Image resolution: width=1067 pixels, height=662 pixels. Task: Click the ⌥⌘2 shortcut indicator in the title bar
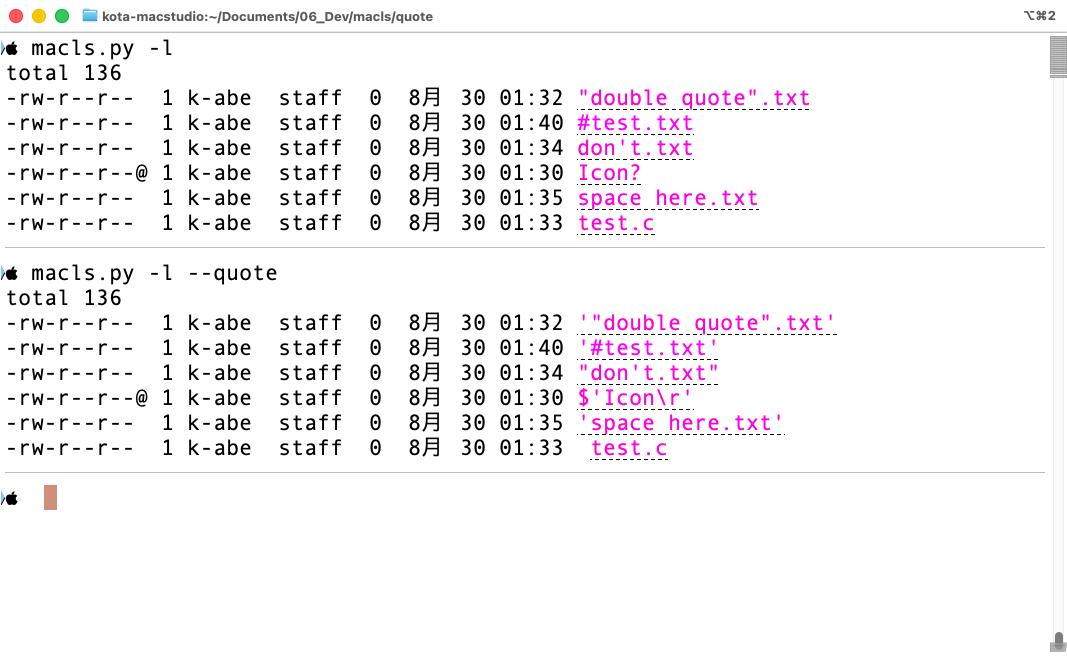tap(1039, 16)
